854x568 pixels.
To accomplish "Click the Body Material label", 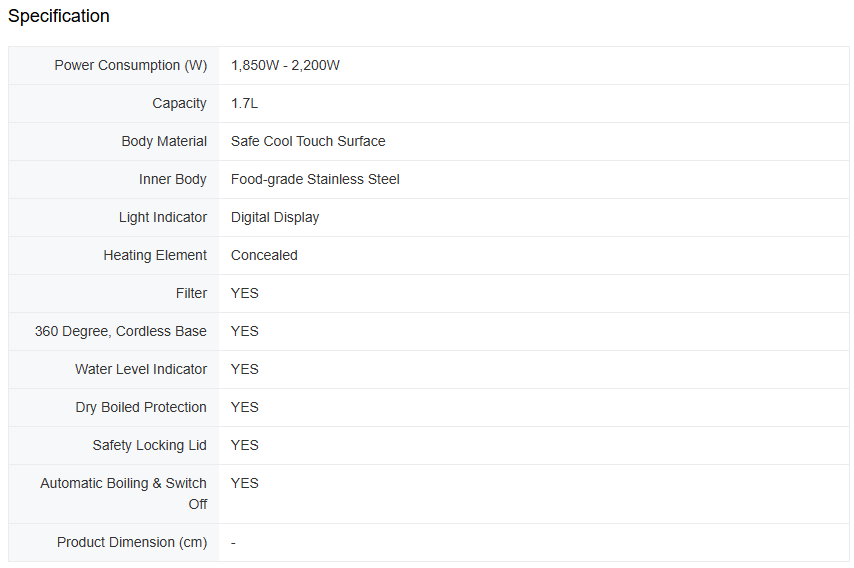I will (164, 141).
